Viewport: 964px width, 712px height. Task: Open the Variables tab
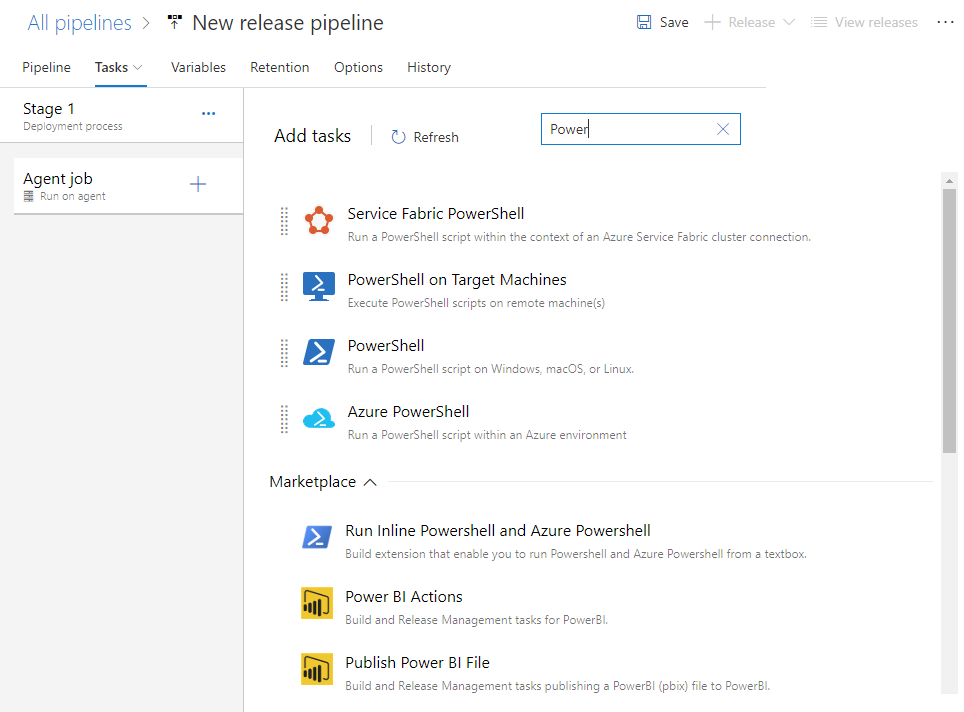click(x=198, y=67)
